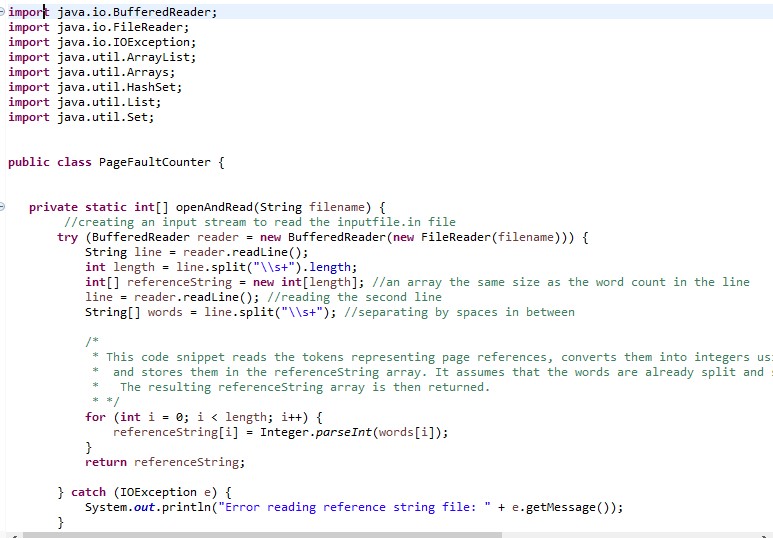This screenshot has height=538, width=773.
Task: Click the block comment line 'and stores them in the referenceString array'
Action: click(431, 372)
